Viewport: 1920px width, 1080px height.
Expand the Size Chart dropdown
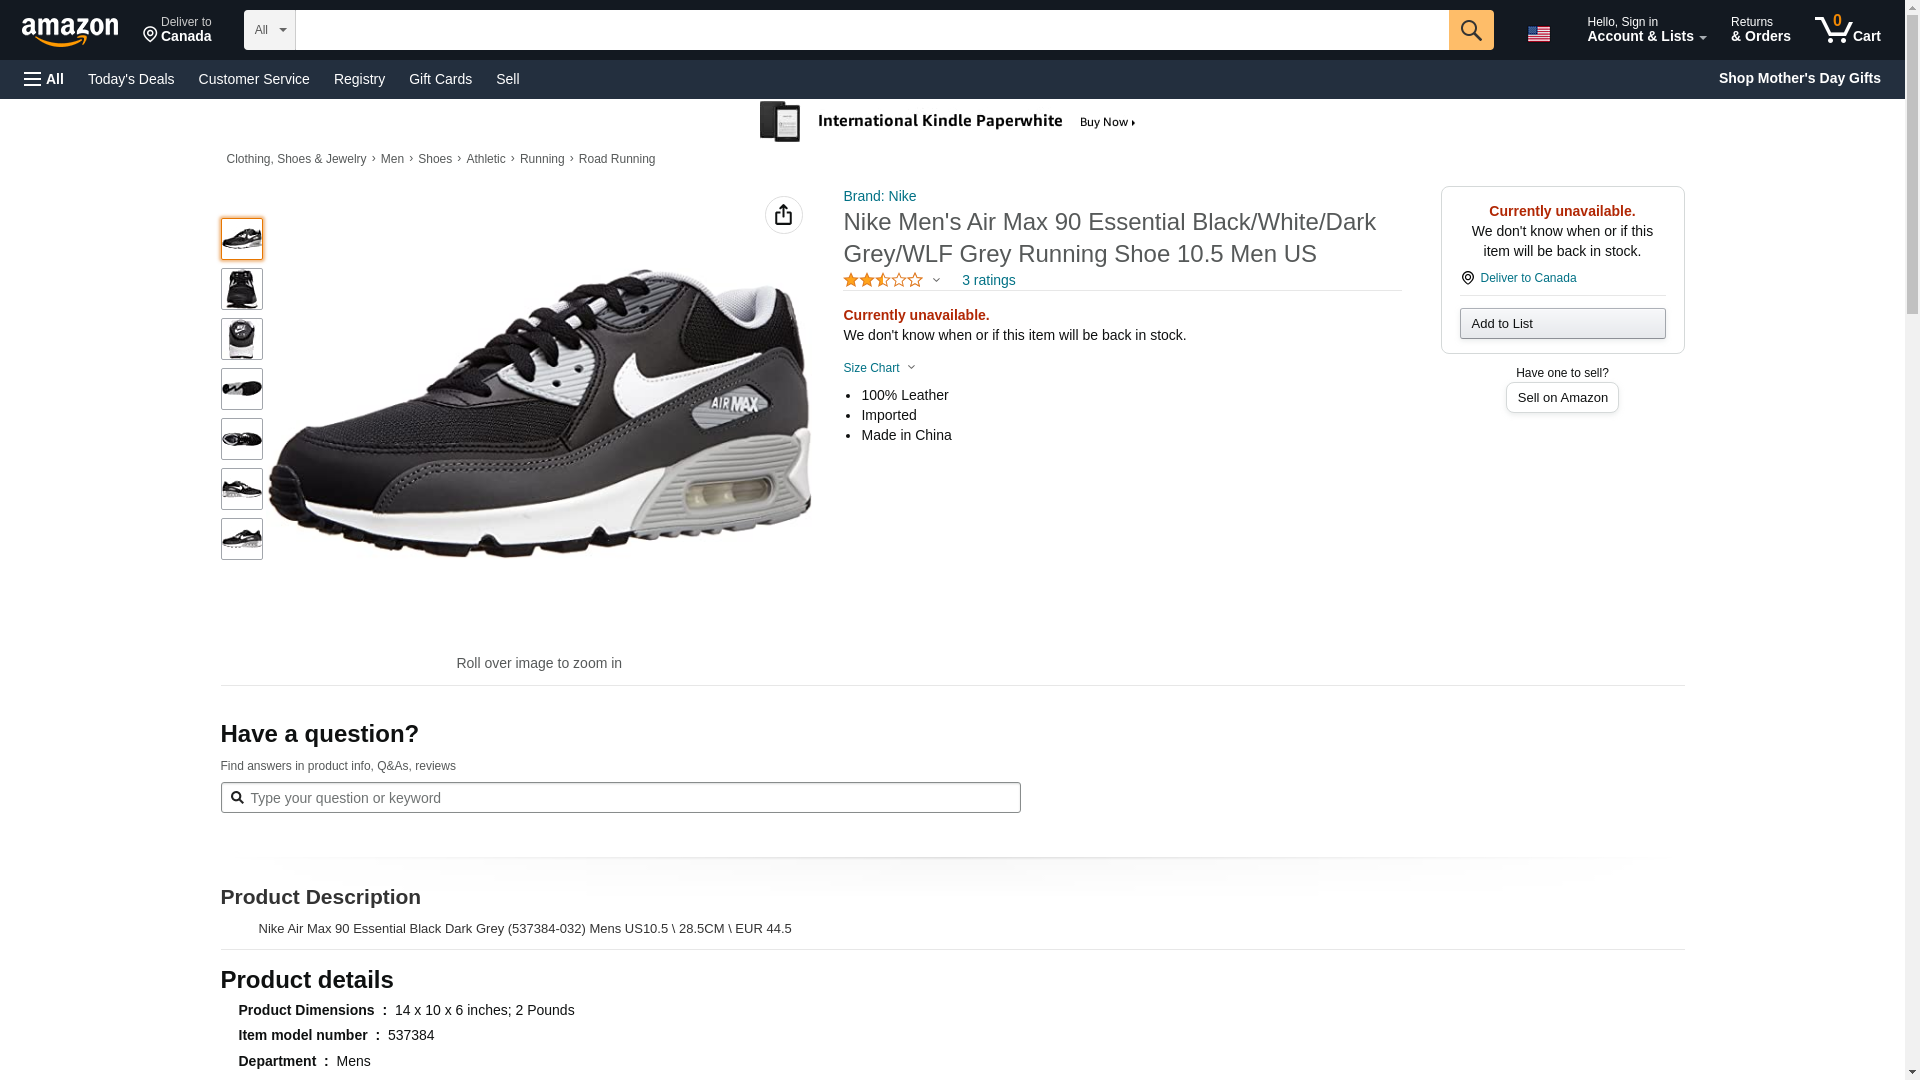coord(879,368)
